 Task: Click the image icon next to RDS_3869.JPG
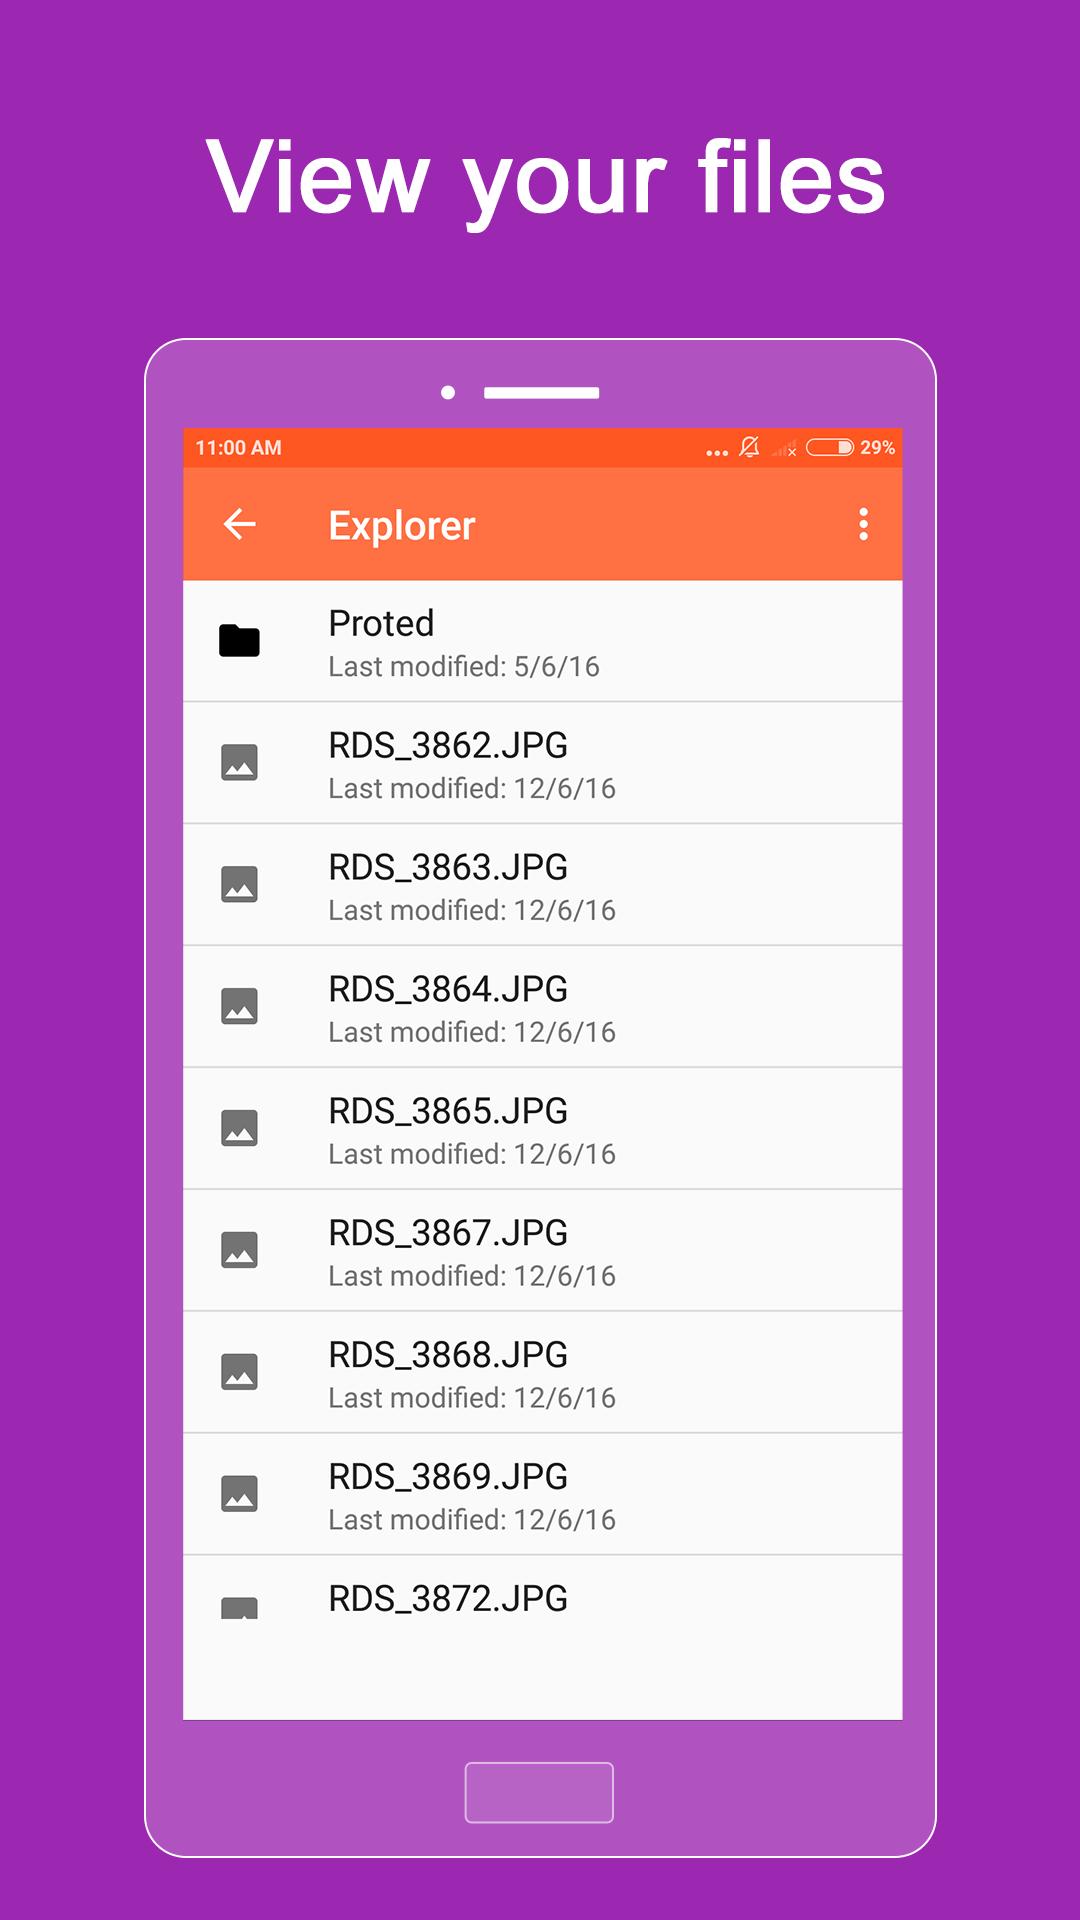click(239, 1494)
